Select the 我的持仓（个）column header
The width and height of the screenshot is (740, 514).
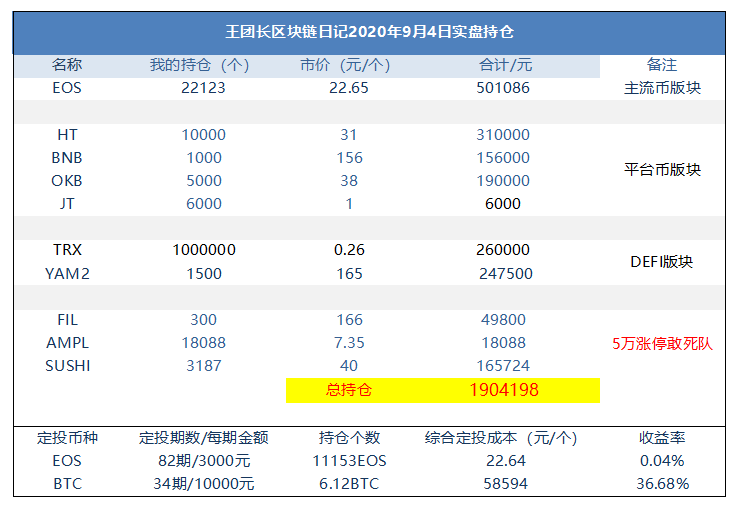coord(200,65)
